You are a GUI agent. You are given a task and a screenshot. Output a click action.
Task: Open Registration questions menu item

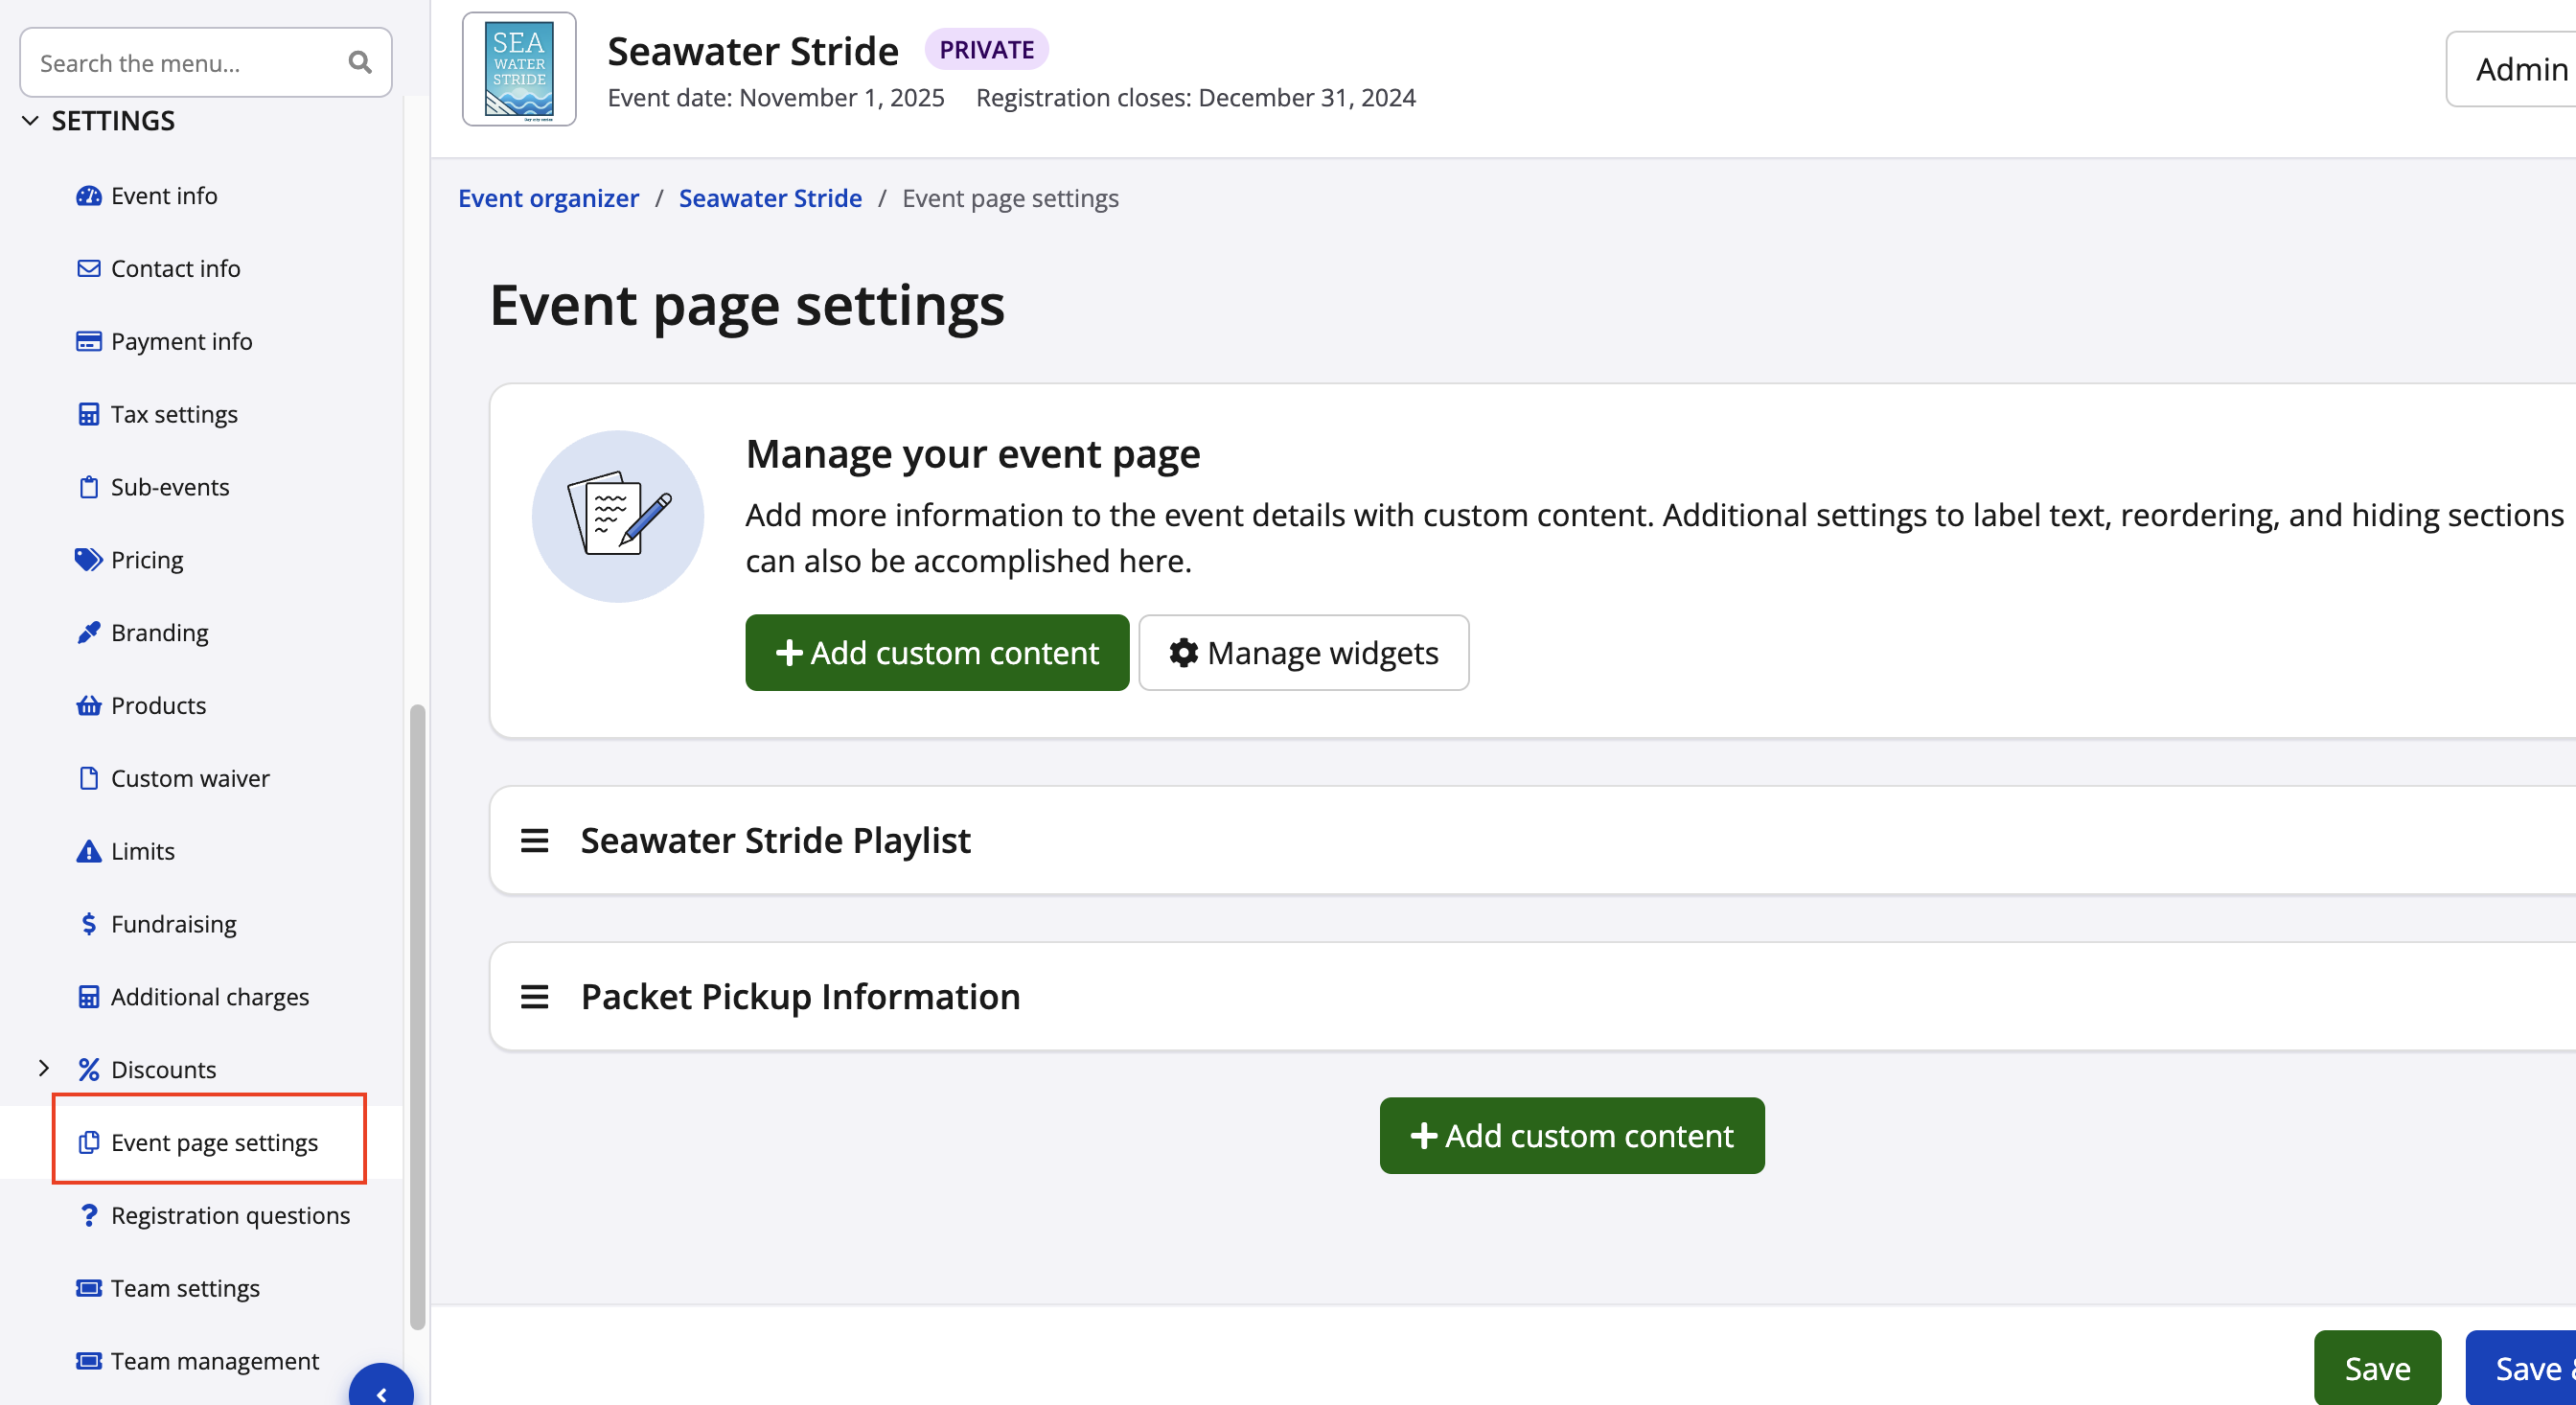[x=230, y=1216]
